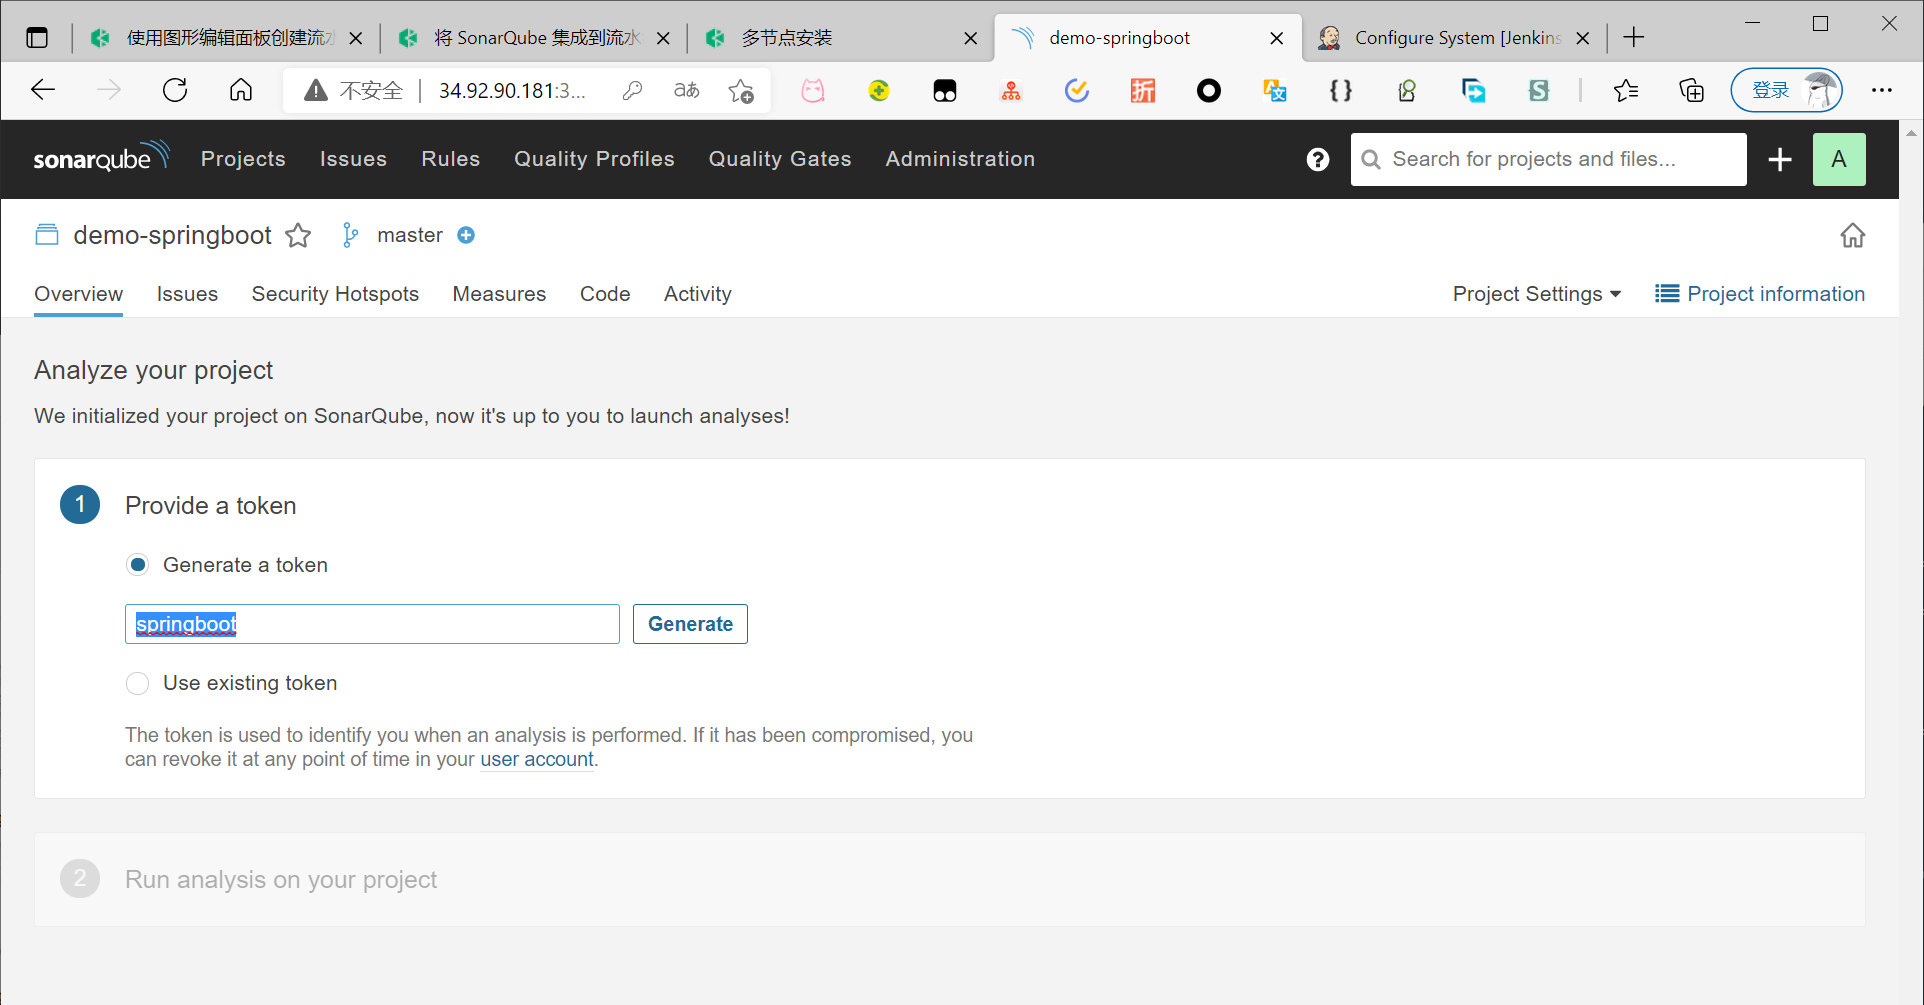Screen dimensions: 1924x1005
Task: Refresh the browser page
Action: [x=175, y=91]
